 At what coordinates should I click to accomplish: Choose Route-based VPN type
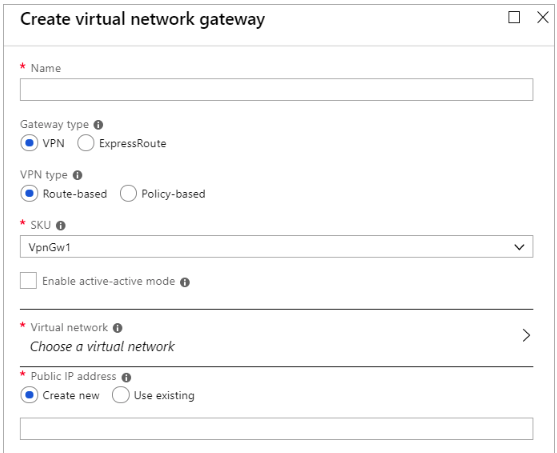tap(29, 194)
